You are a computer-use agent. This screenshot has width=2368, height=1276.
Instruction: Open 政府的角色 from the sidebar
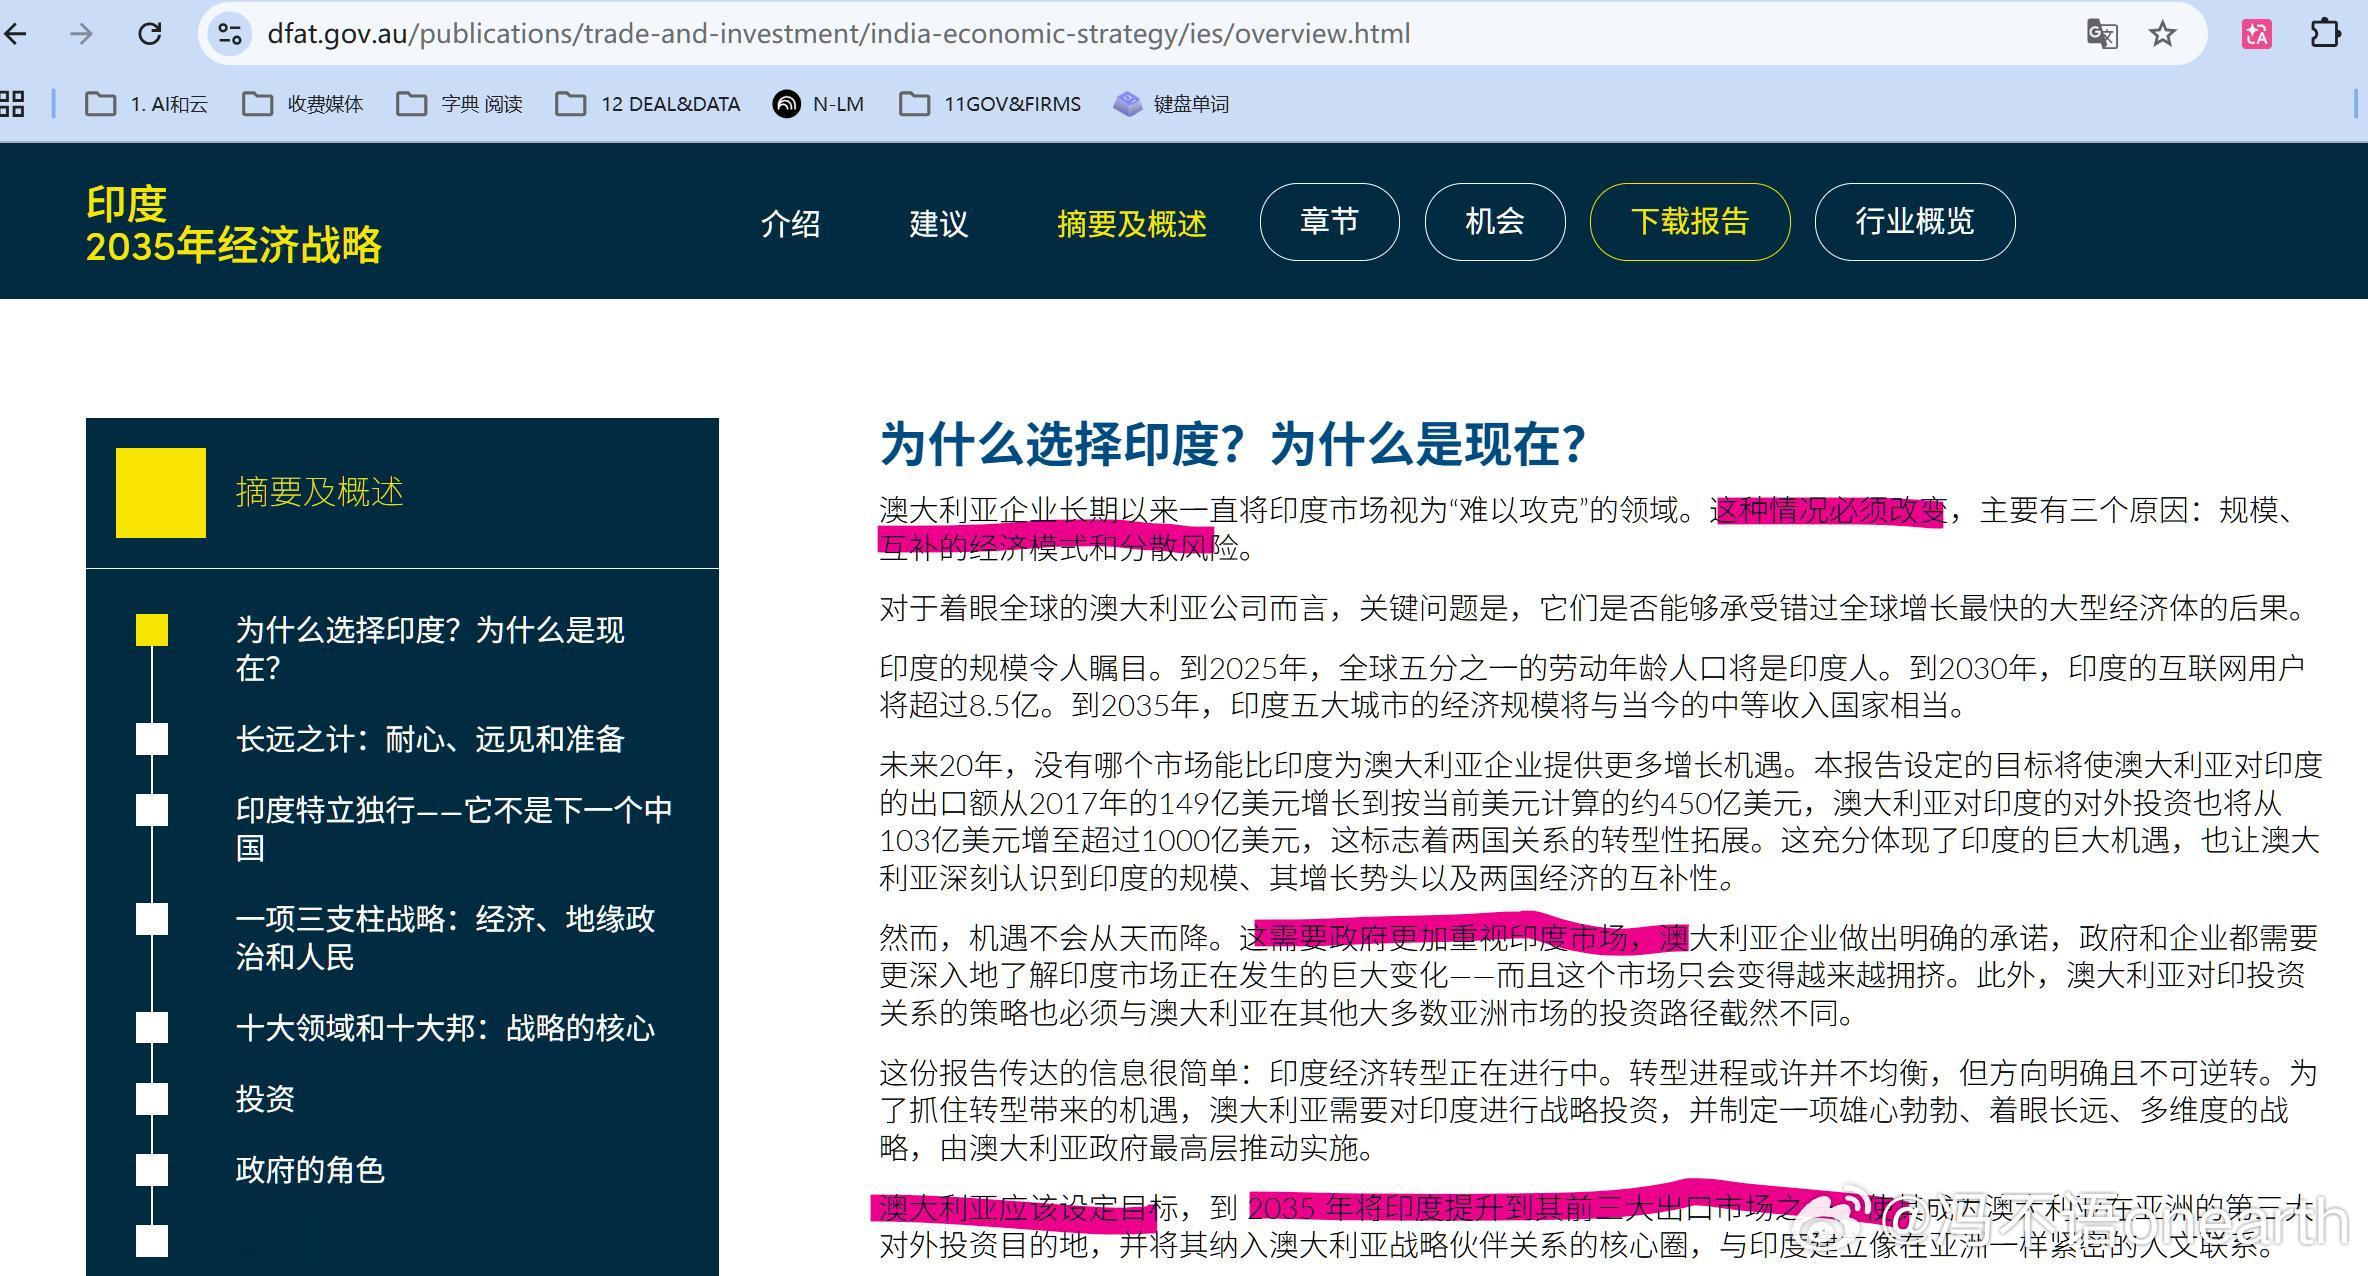pyautogui.click(x=310, y=1169)
